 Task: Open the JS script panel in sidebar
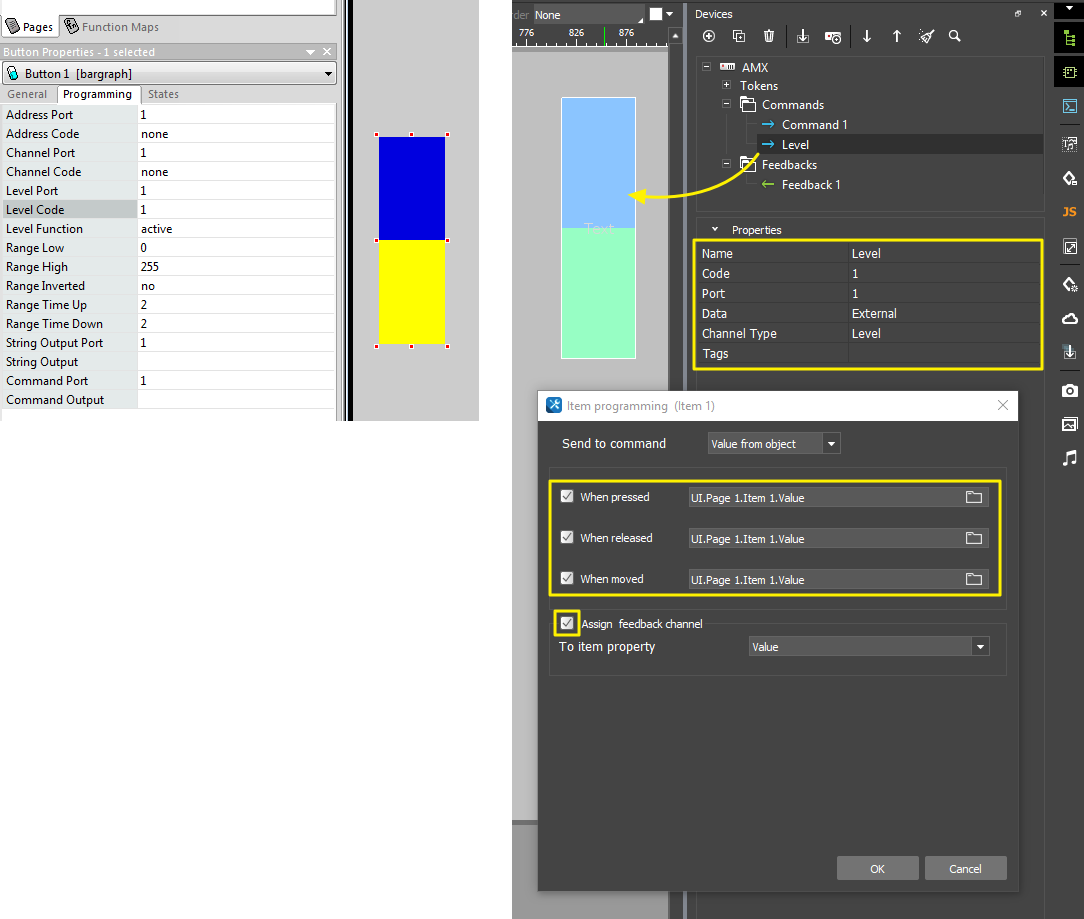(x=1069, y=212)
